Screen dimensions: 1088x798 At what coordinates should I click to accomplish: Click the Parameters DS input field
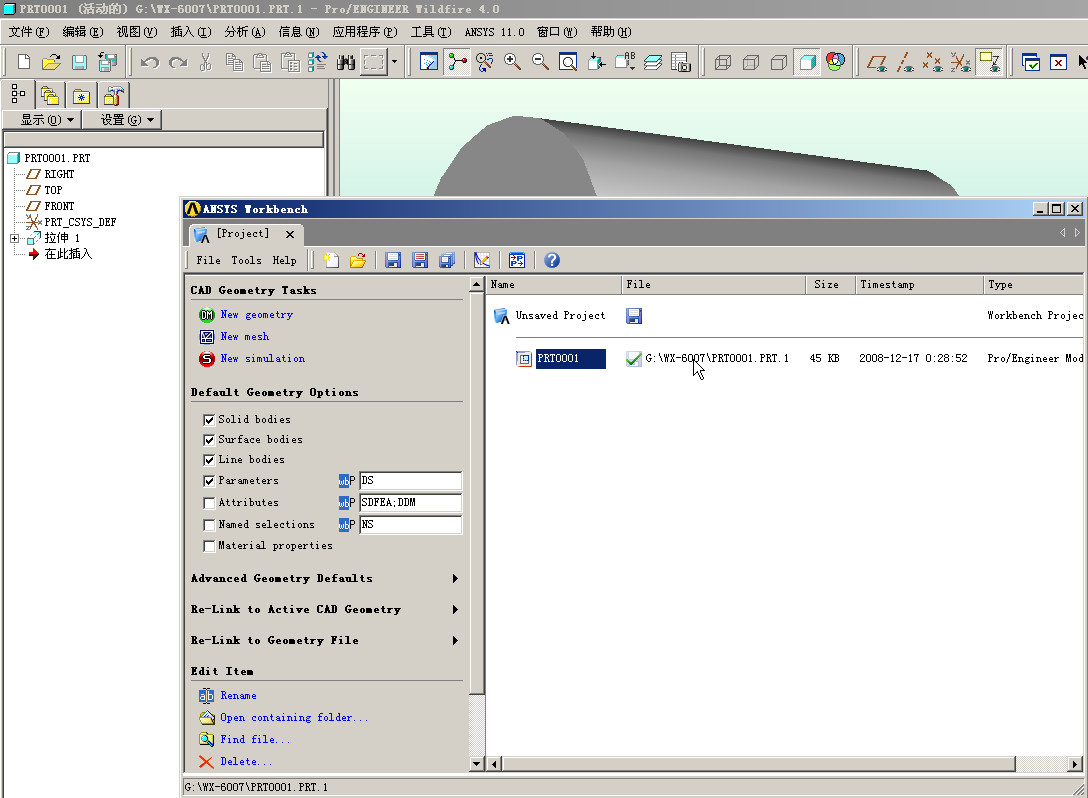(x=411, y=480)
